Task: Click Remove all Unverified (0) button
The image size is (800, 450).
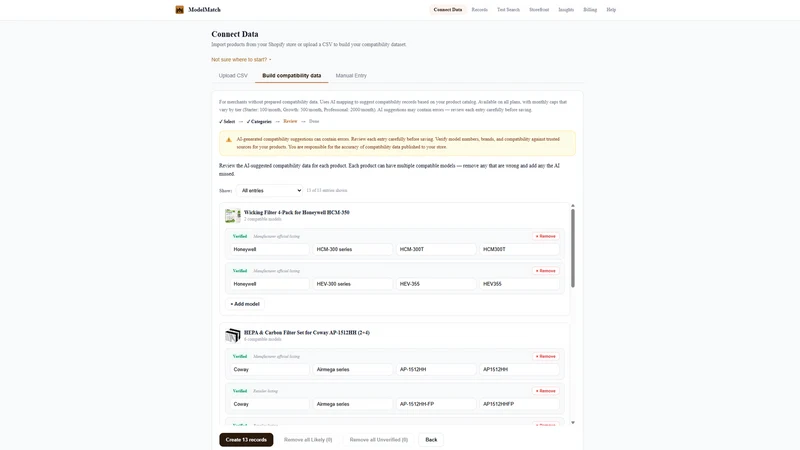Action: tap(379, 440)
